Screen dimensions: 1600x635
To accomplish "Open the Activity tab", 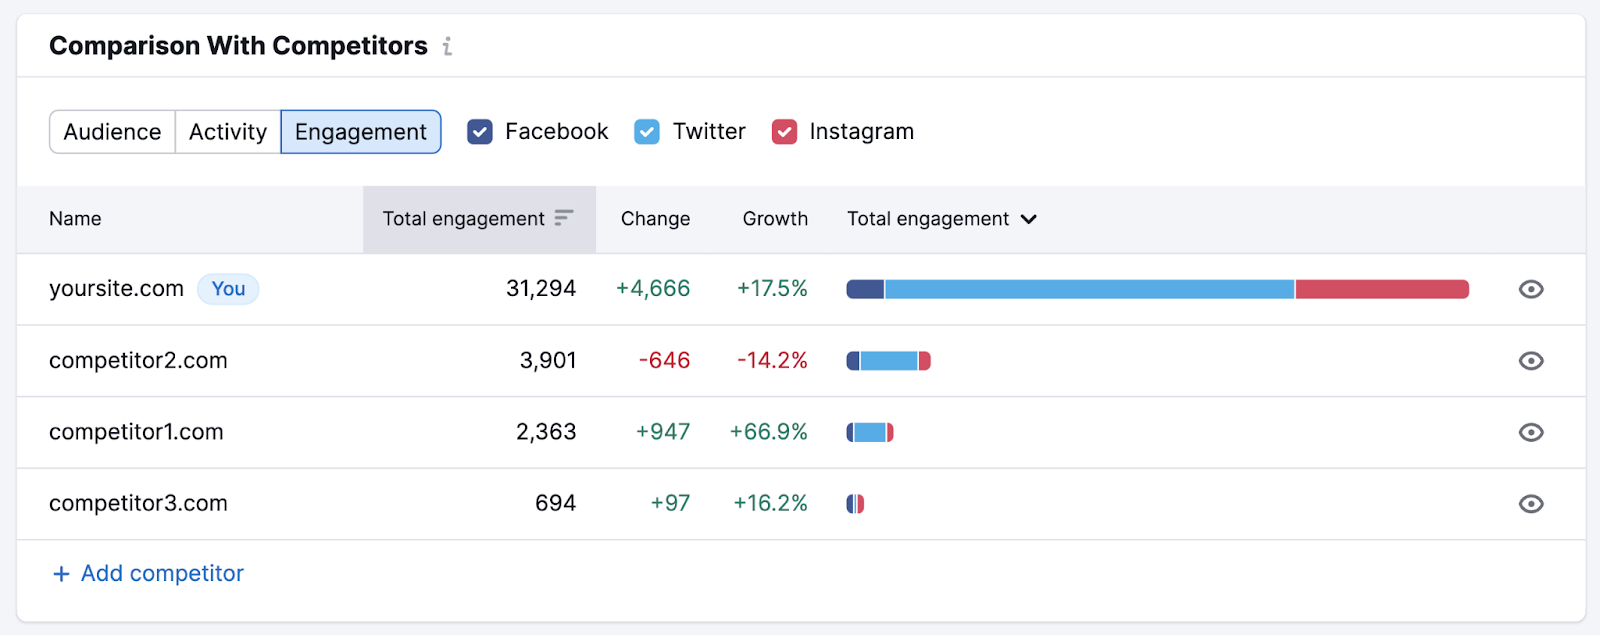I will 227,131.
